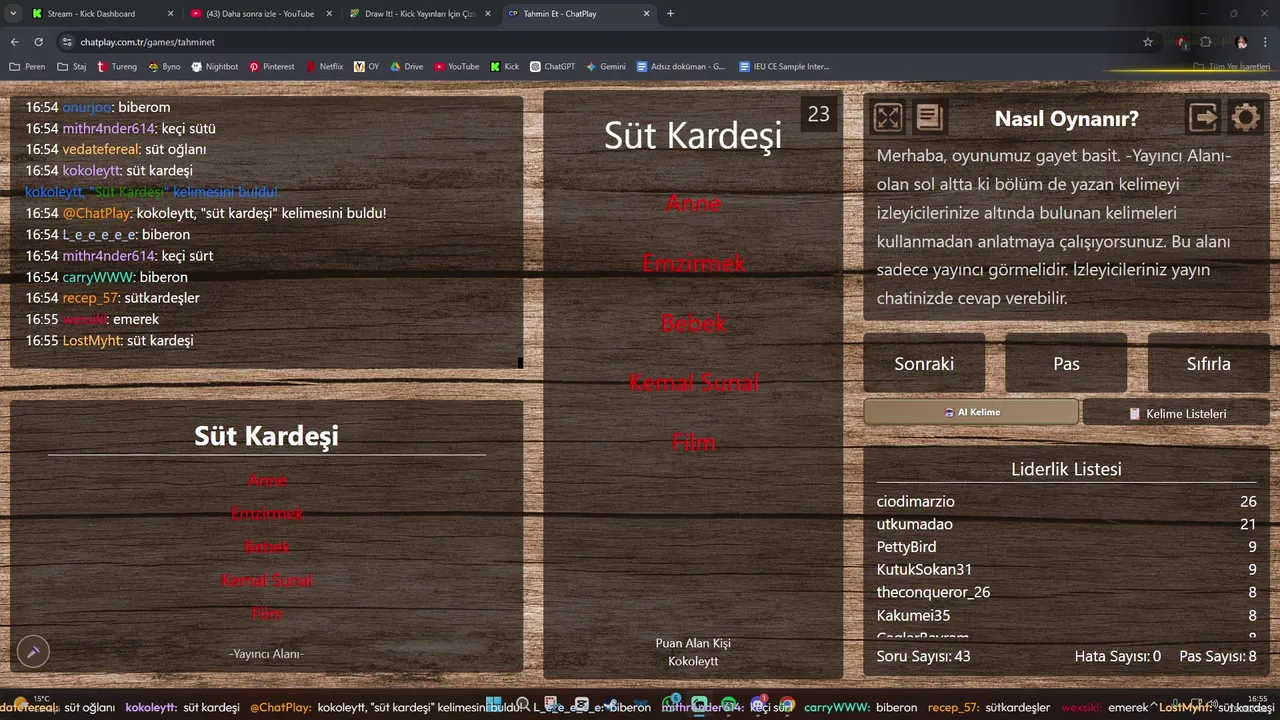Click PettyBird in the leaderboard
Screen dimensions: 1280x720
coord(907,547)
